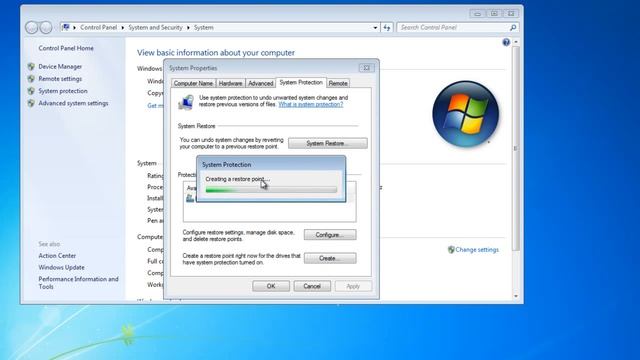Click the Control Panel icon in address bar
This screenshot has width=640, height=360.
pos(66,27)
